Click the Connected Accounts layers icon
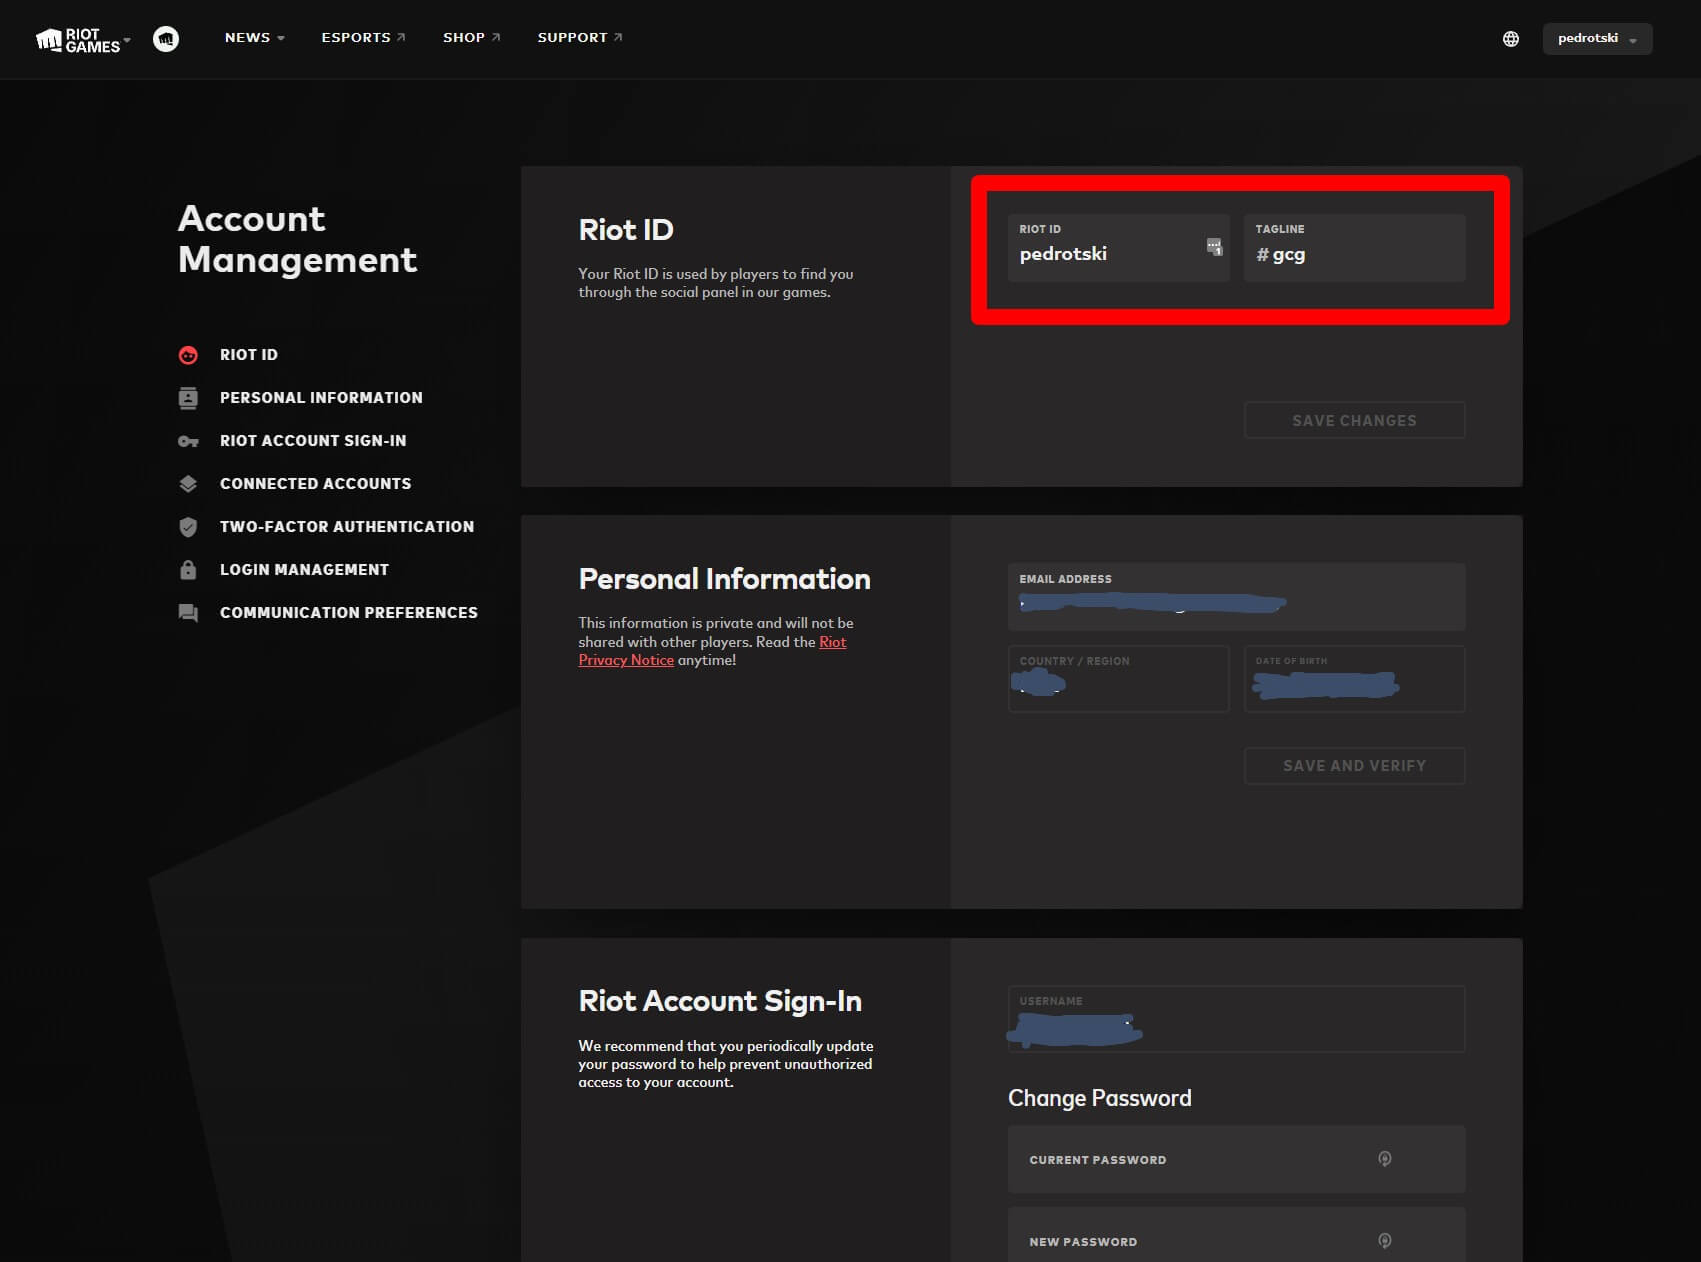1701x1262 pixels. pos(188,484)
